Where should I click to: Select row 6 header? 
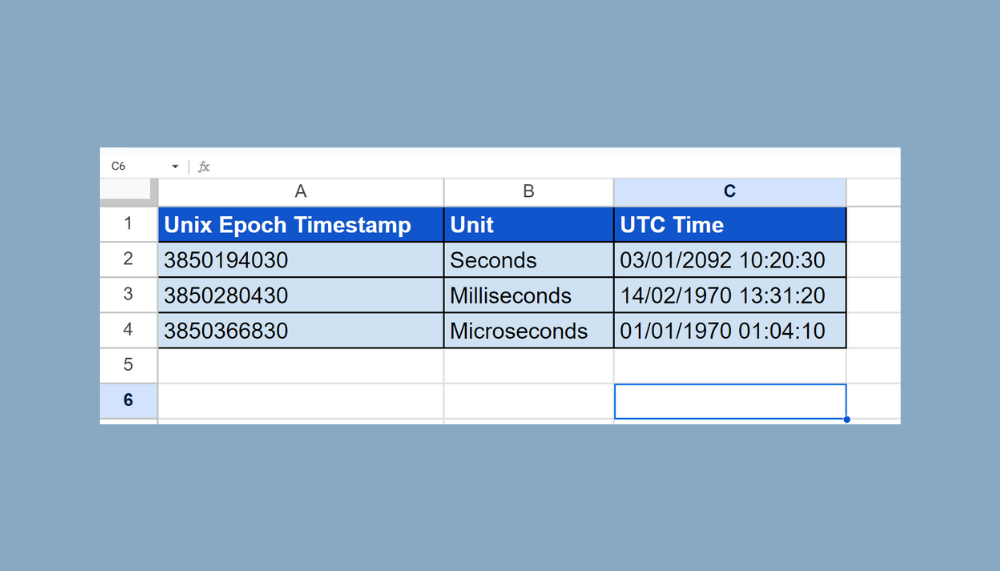128,400
